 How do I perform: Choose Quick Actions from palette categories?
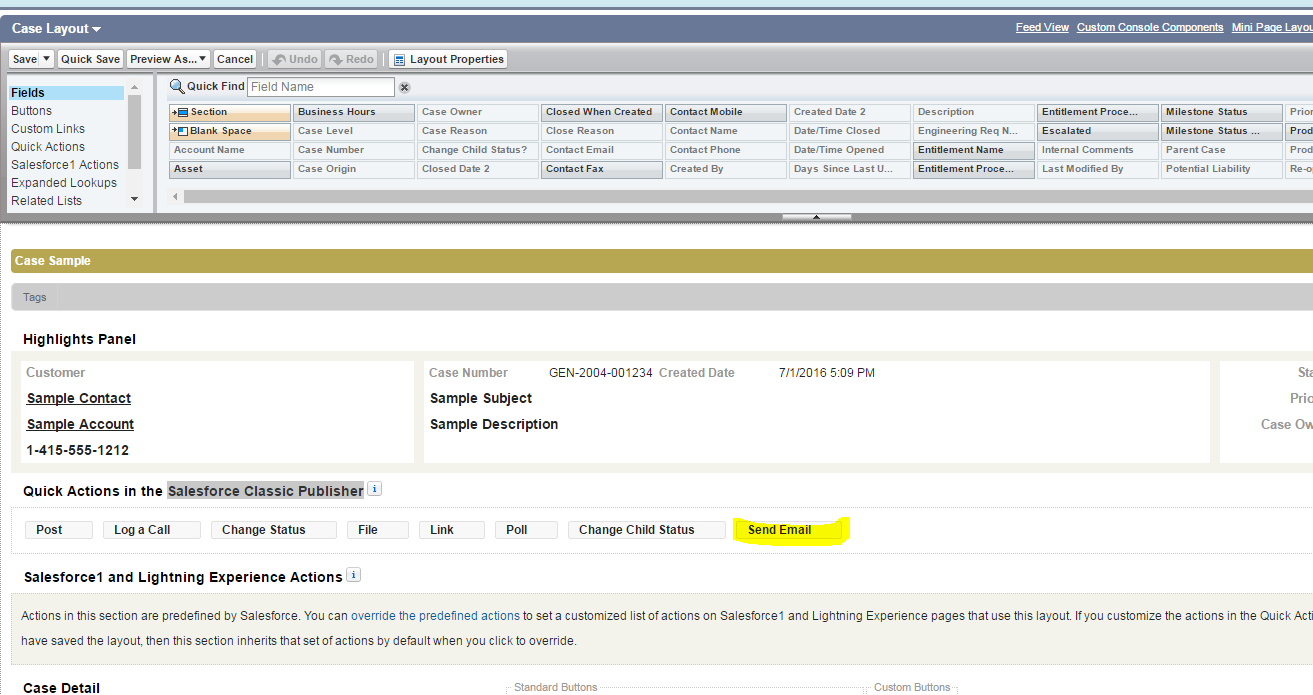pyautogui.click(x=48, y=147)
